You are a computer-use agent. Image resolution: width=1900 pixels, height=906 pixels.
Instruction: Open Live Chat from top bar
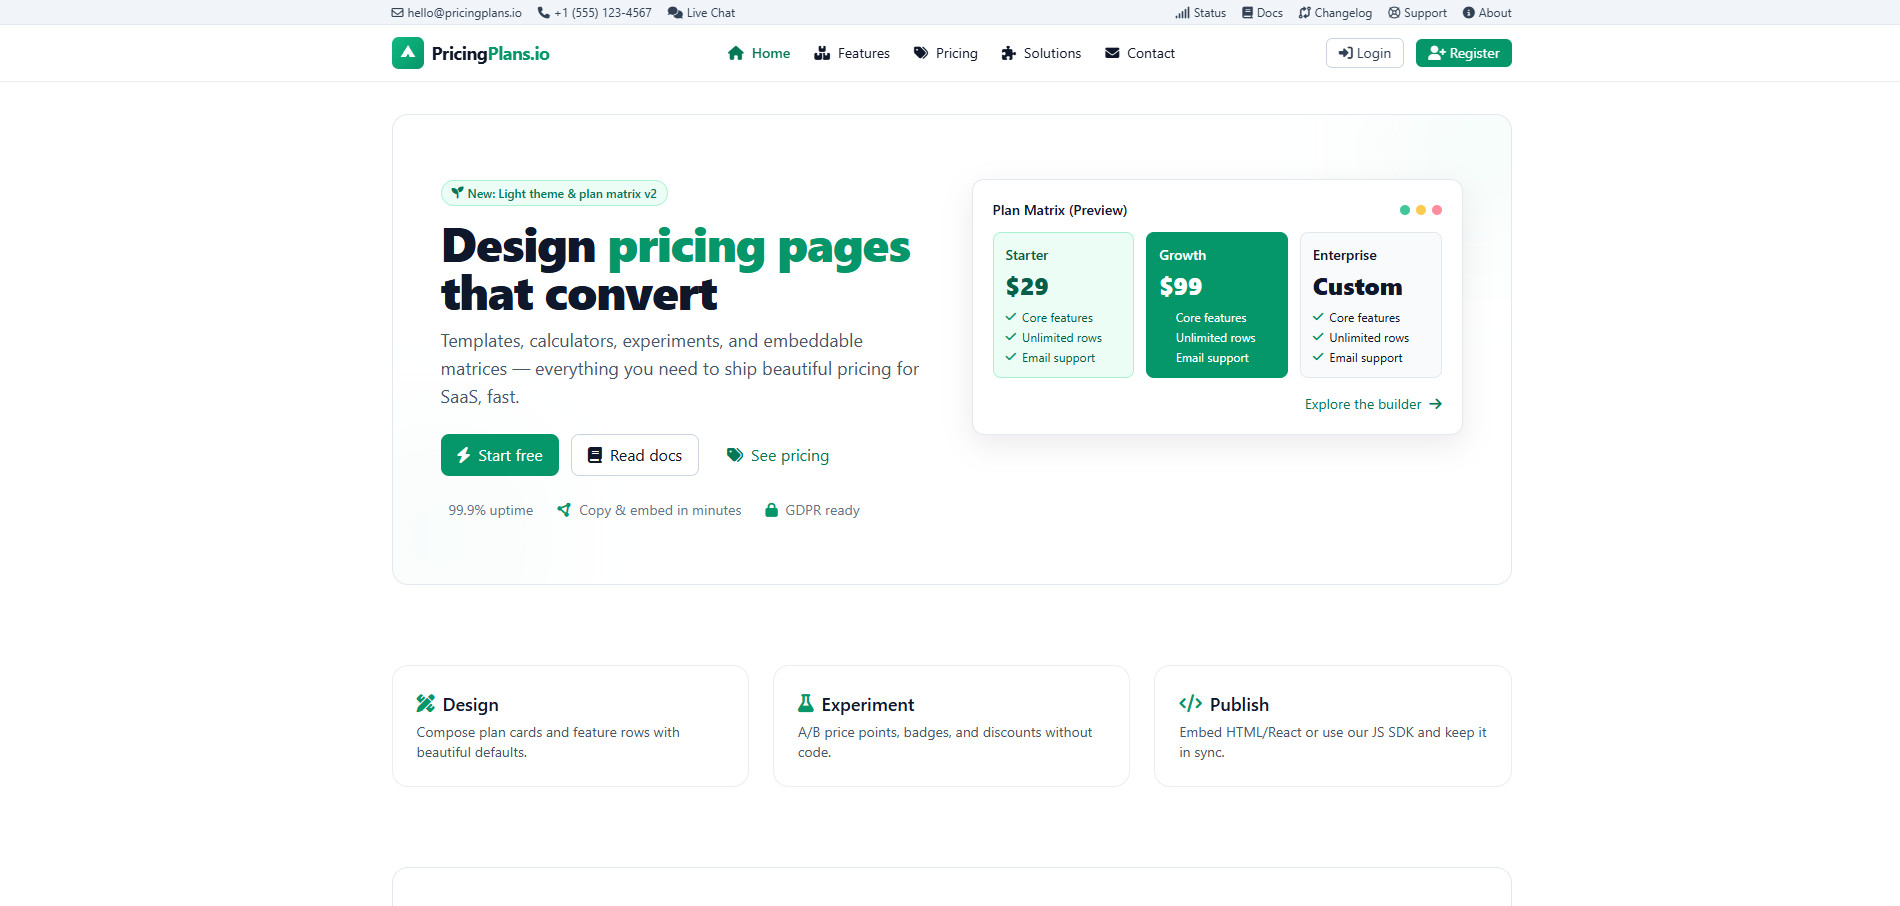701,13
